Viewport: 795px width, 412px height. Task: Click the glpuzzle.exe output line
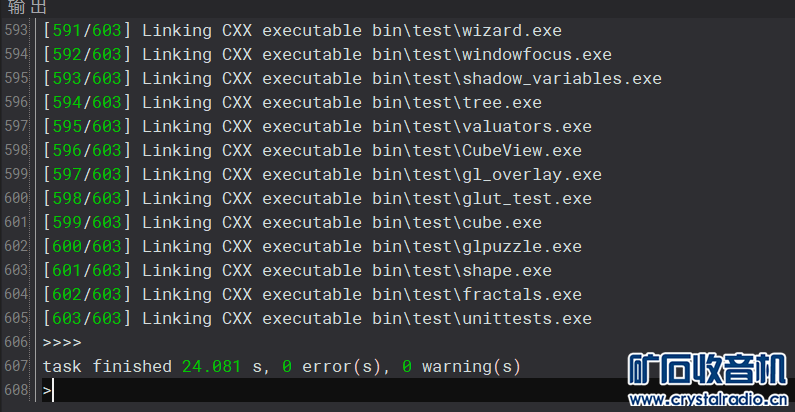[x=311, y=247]
